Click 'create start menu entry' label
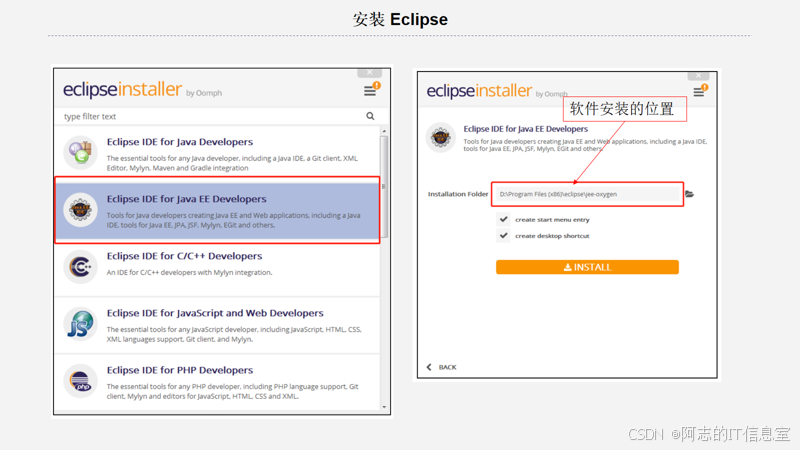Viewport: 800px width, 450px height. click(552, 220)
